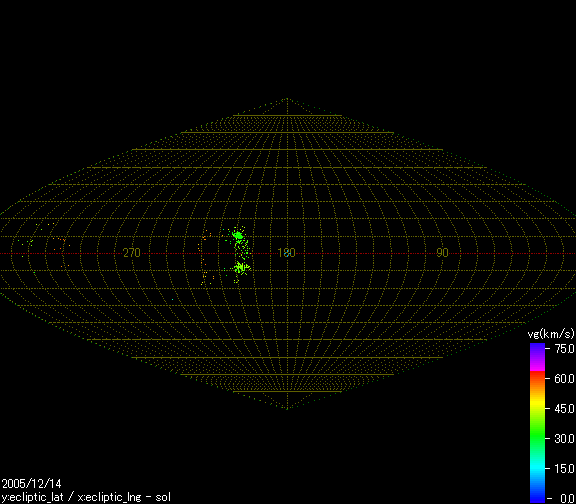576x504 pixels.
Task: Click the ecliptic_lat / ecliptic_lng axis caption
Action: (86, 497)
